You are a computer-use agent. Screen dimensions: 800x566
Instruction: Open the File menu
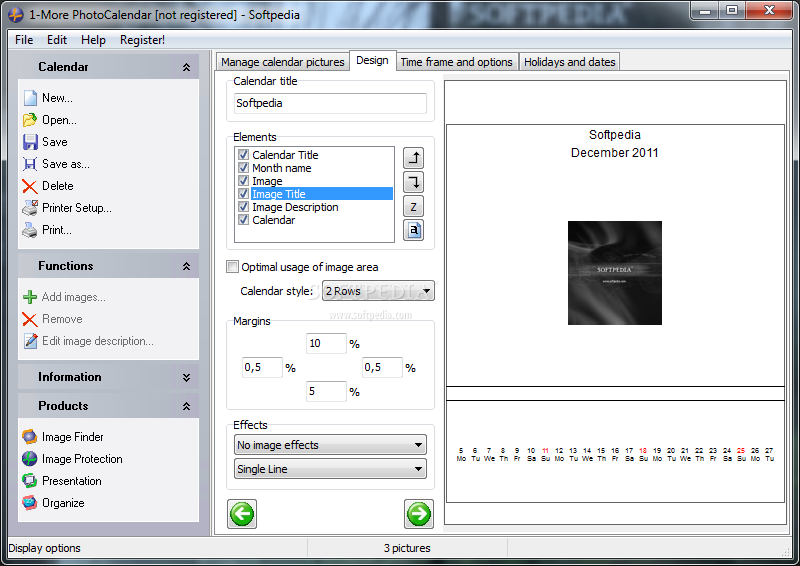24,40
